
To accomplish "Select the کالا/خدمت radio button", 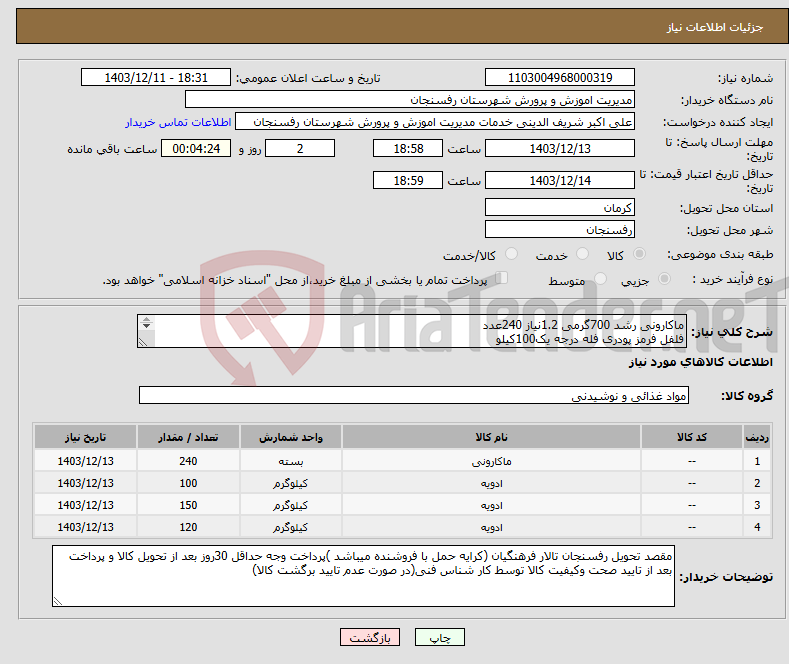I will click(511, 254).
